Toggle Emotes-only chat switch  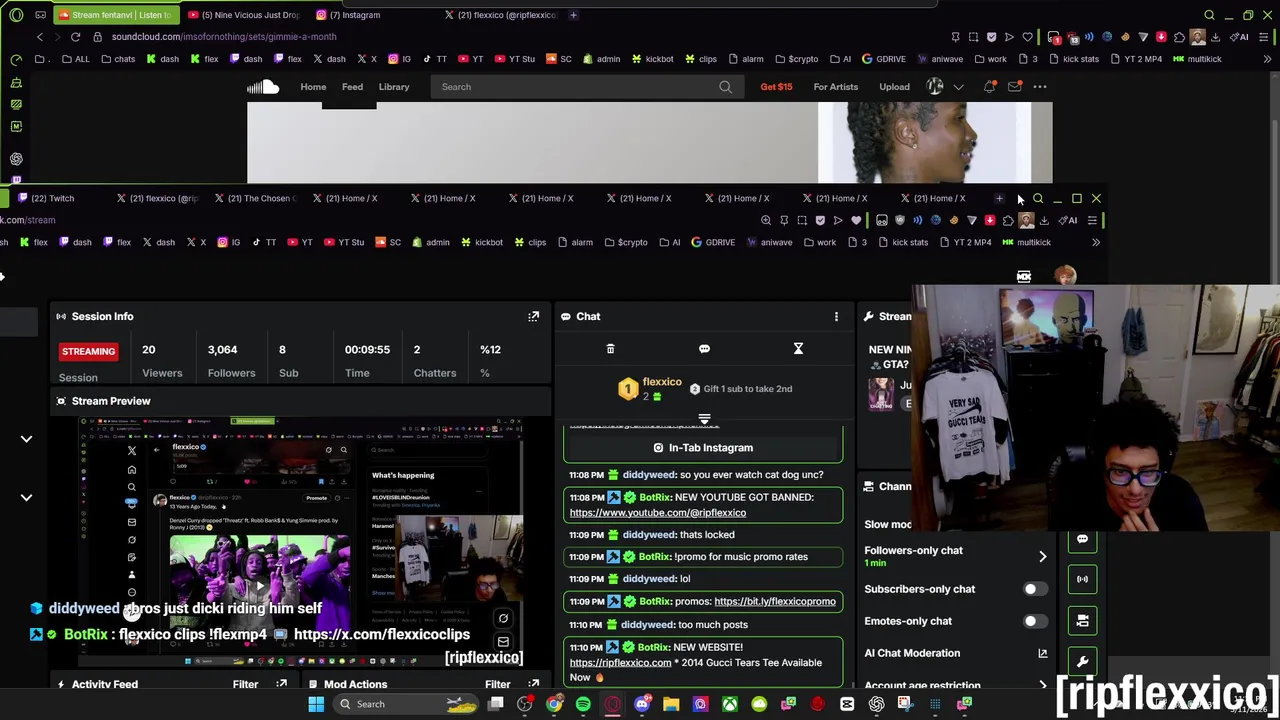pyautogui.click(x=1035, y=621)
